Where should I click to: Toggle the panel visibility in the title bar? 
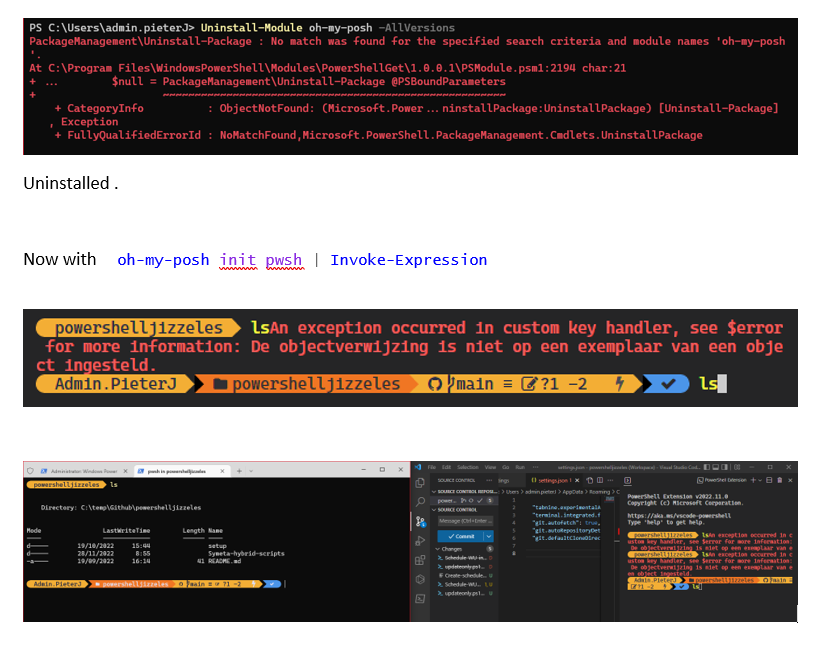coord(715,467)
